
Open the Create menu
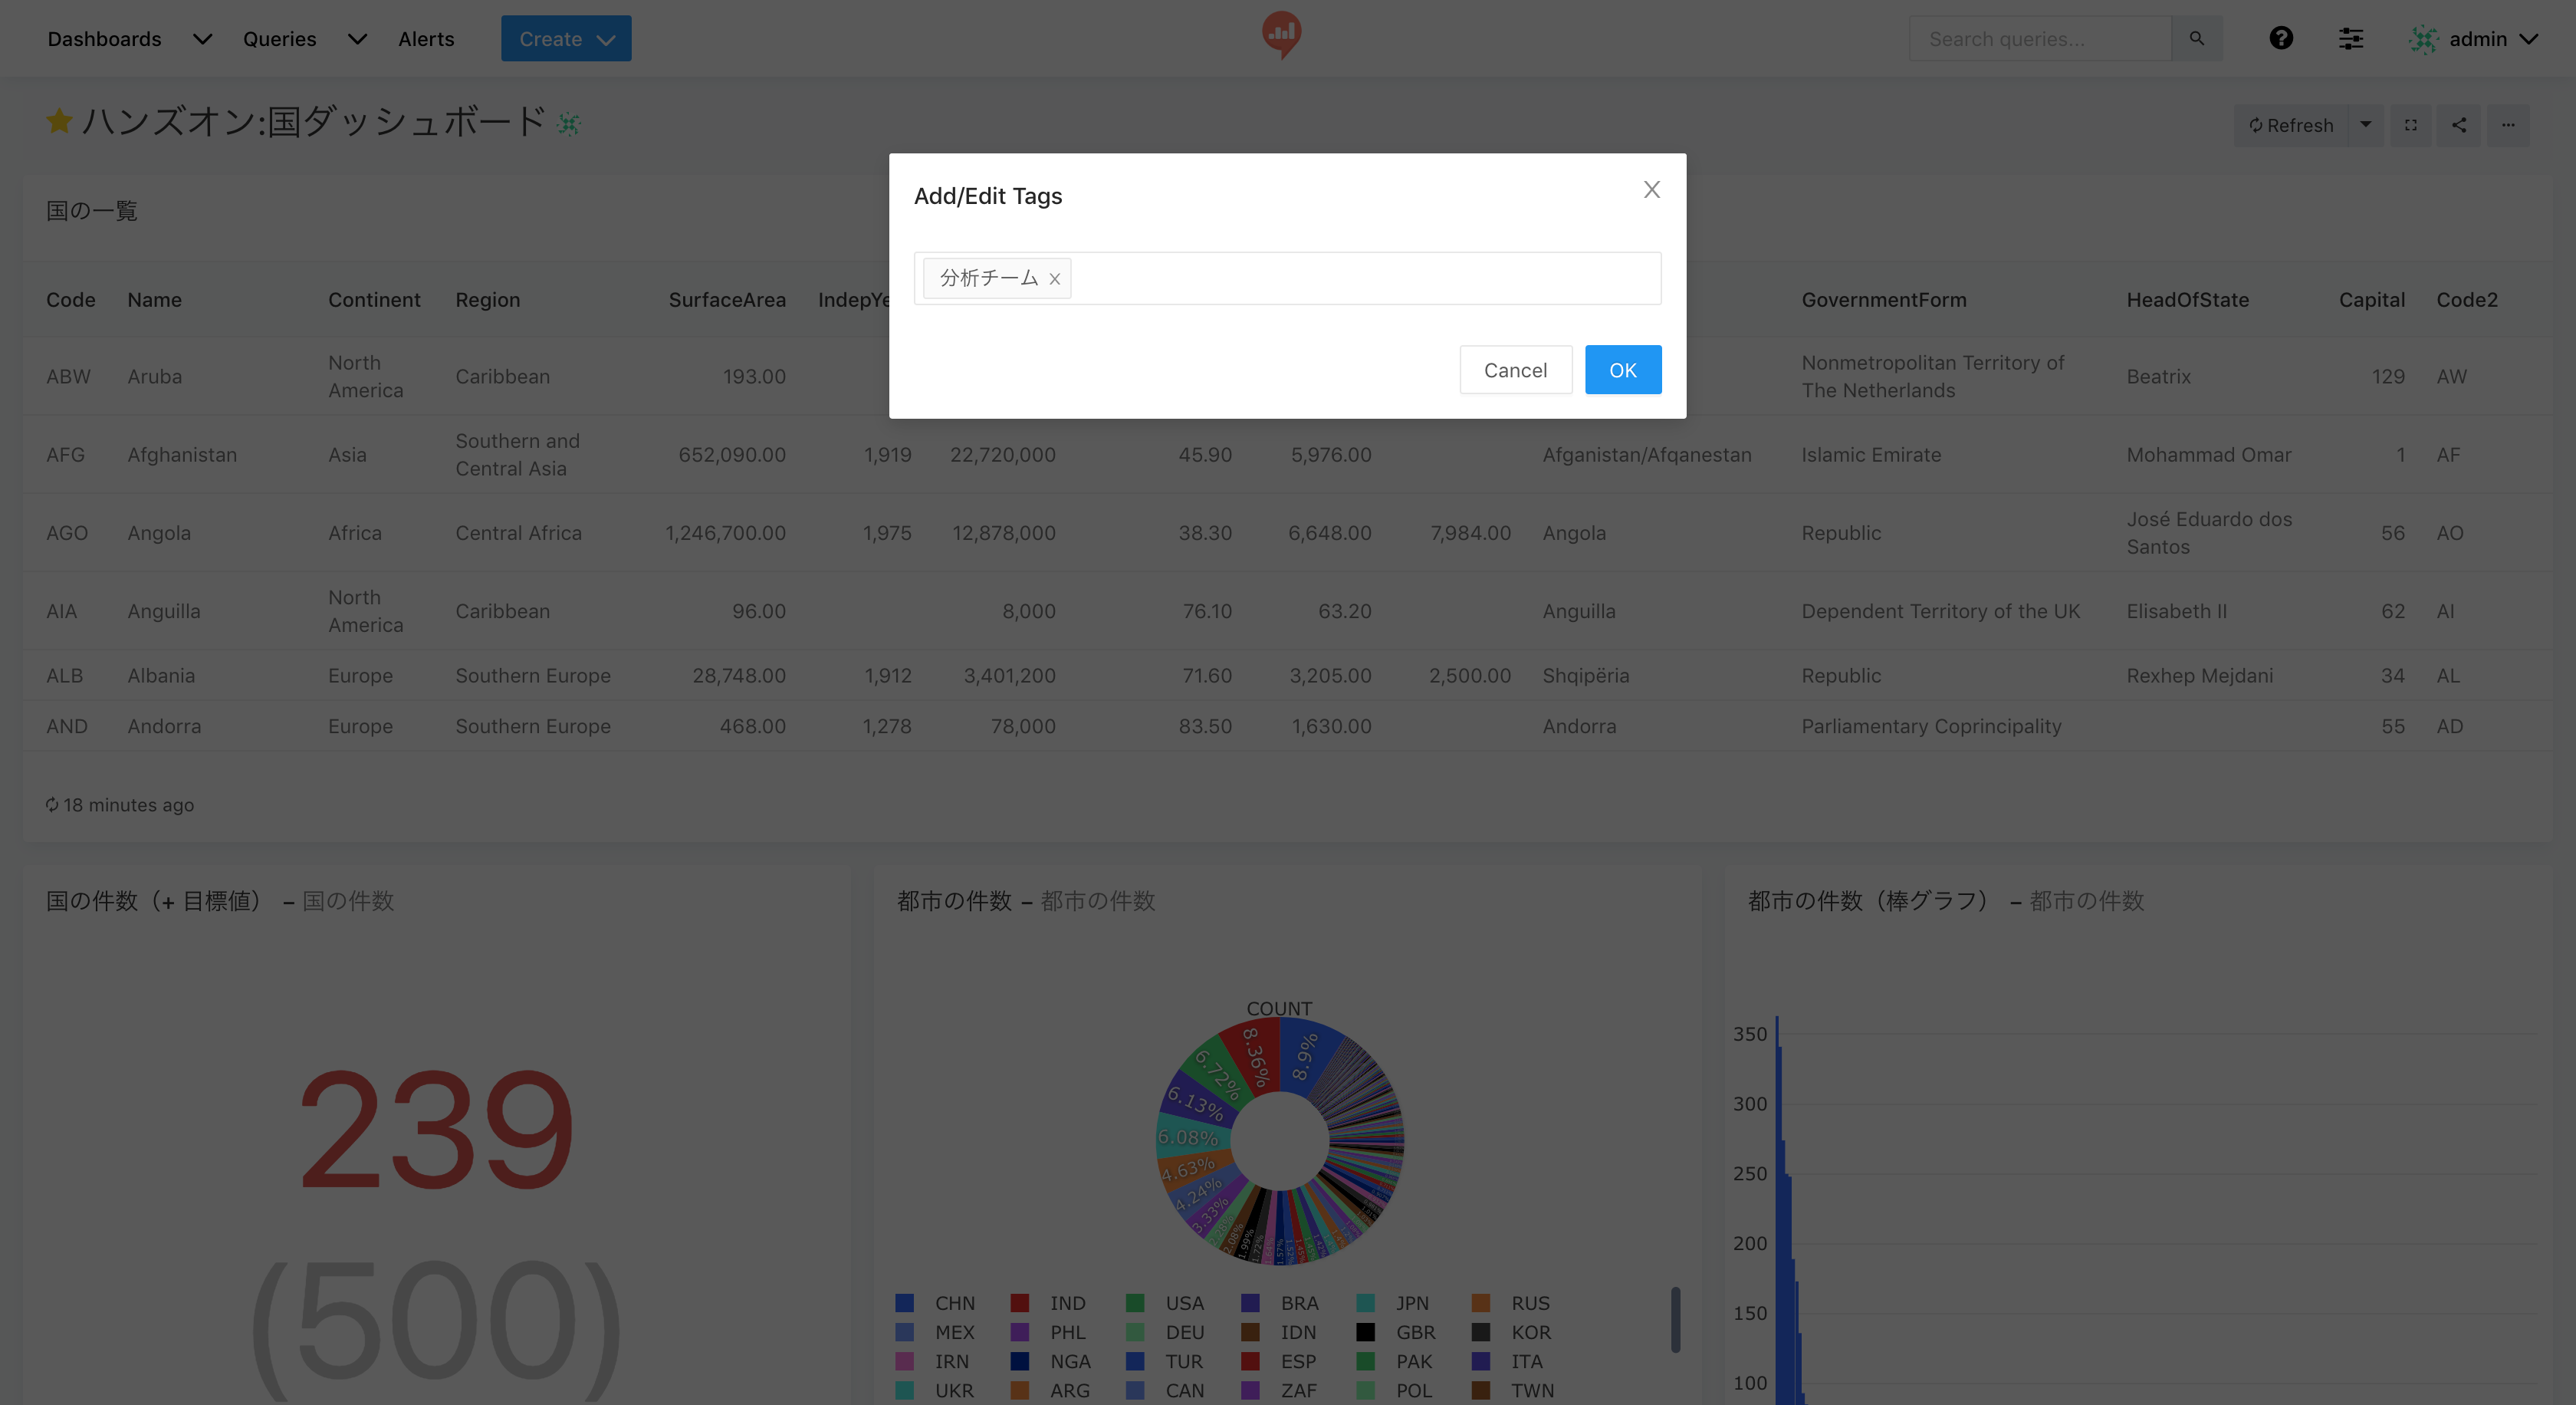(566, 39)
